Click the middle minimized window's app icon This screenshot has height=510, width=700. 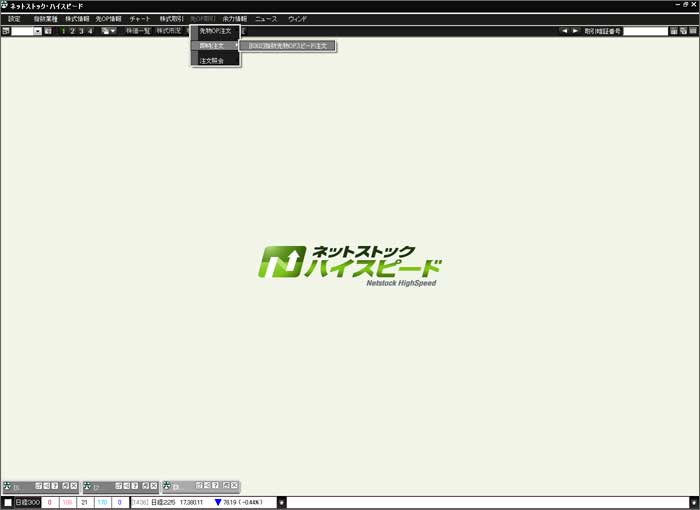pos(87,486)
